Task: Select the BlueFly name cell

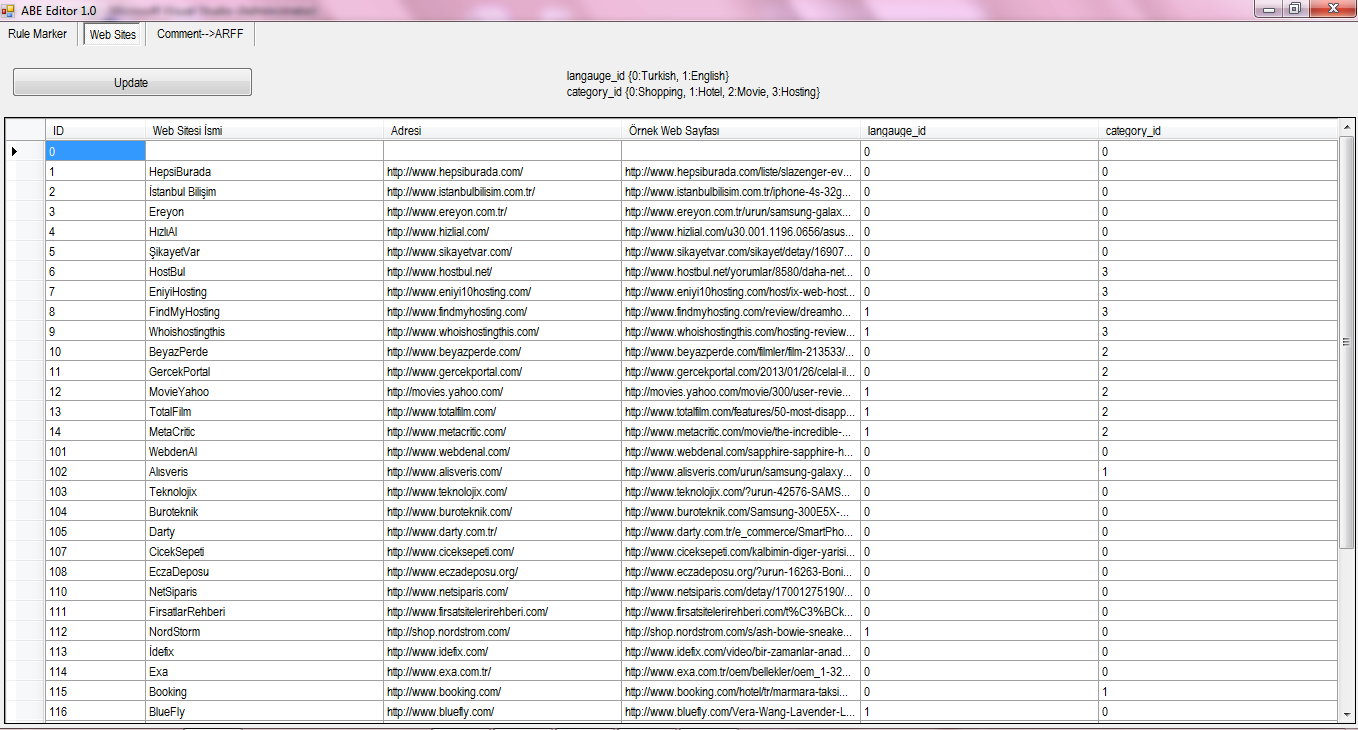Action: [x=264, y=711]
